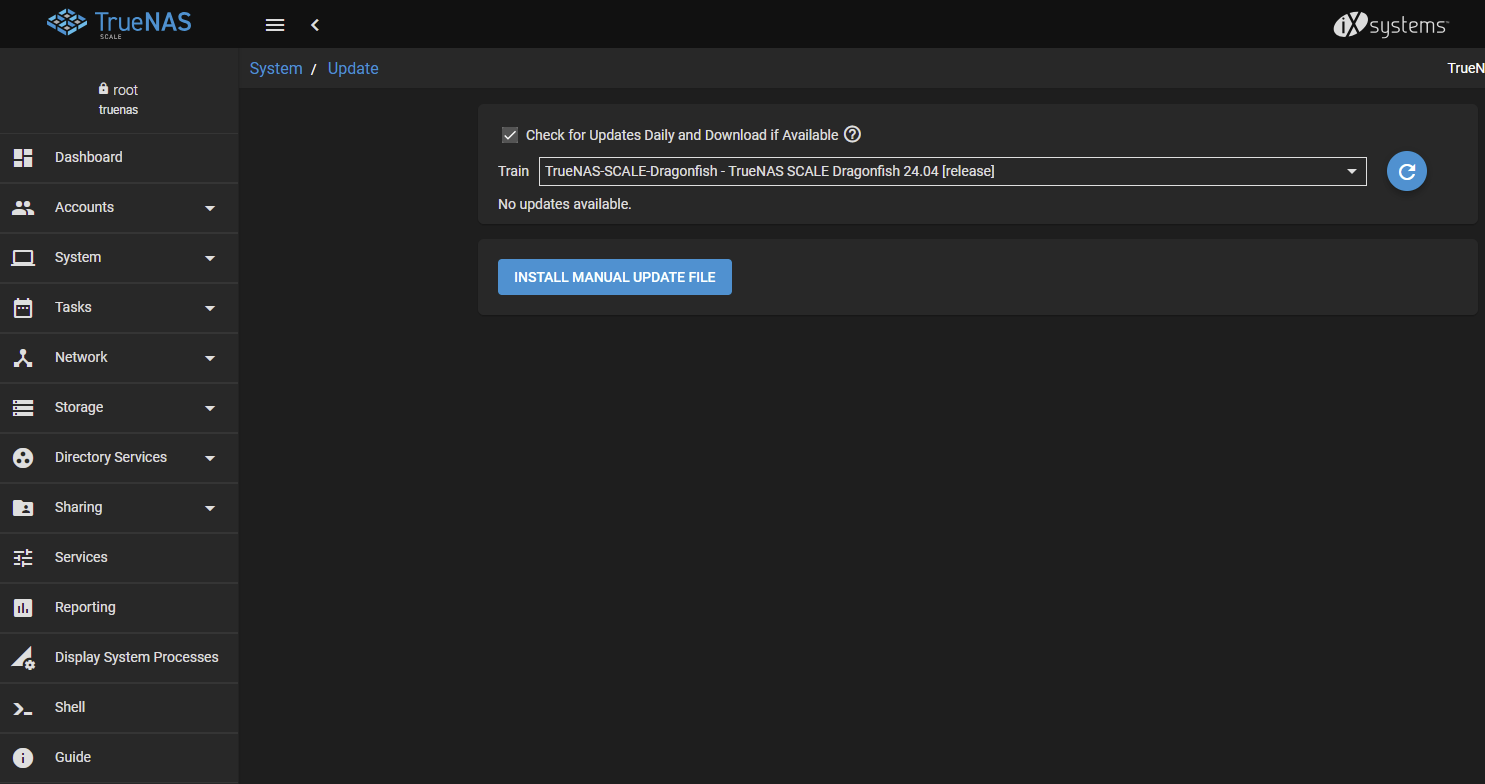Expand the Storage menu section
The width and height of the screenshot is (1485, 784).
click(x=119, y=408)
